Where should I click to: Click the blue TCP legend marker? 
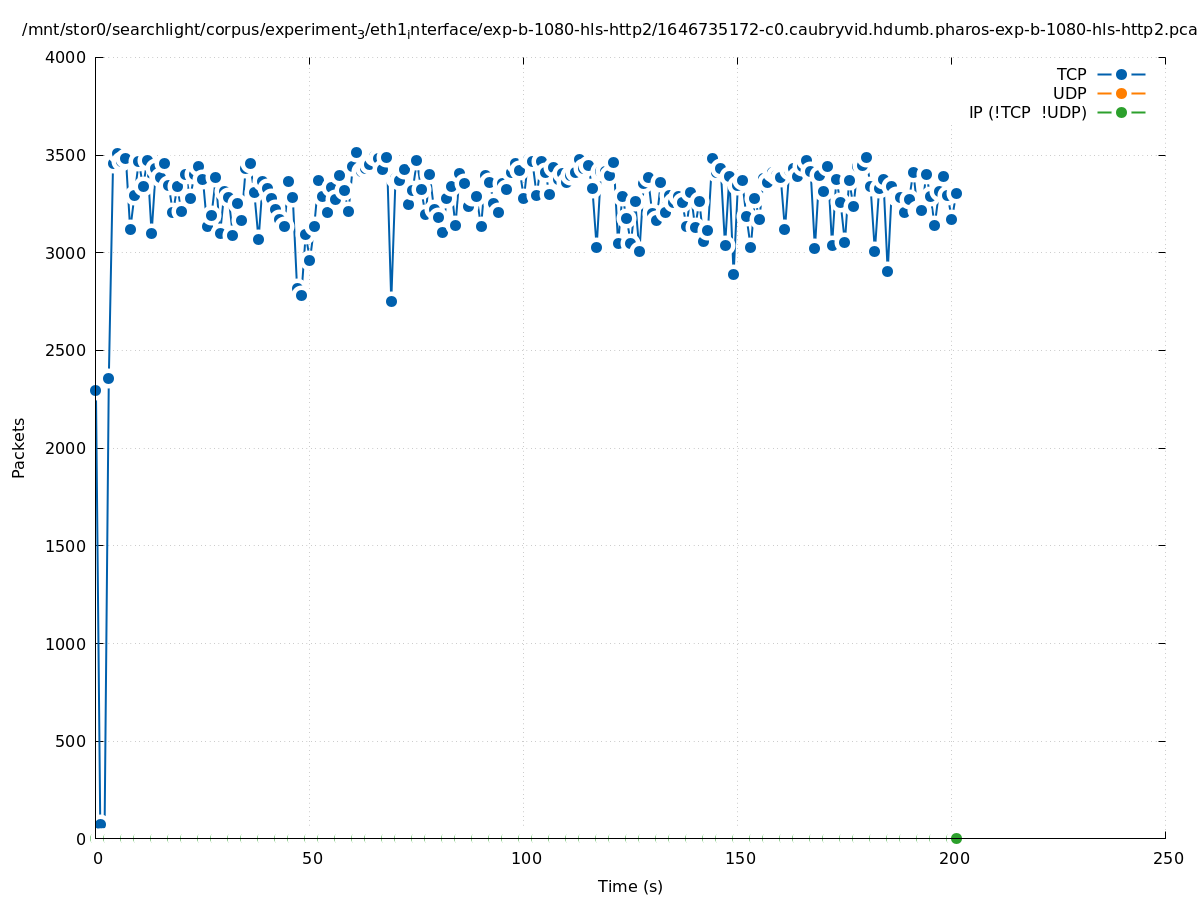point(1121,74)
